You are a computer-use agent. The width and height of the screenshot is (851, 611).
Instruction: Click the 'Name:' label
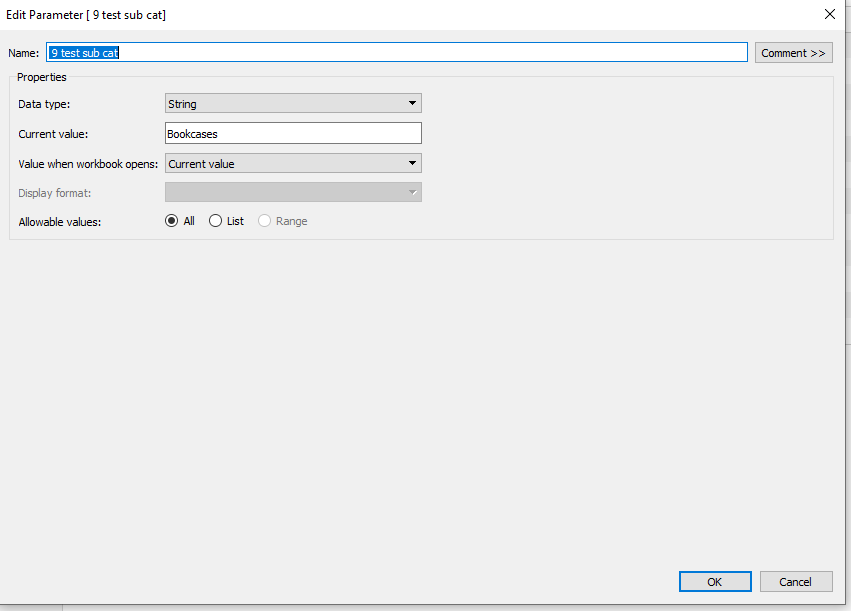coord(23,53)
